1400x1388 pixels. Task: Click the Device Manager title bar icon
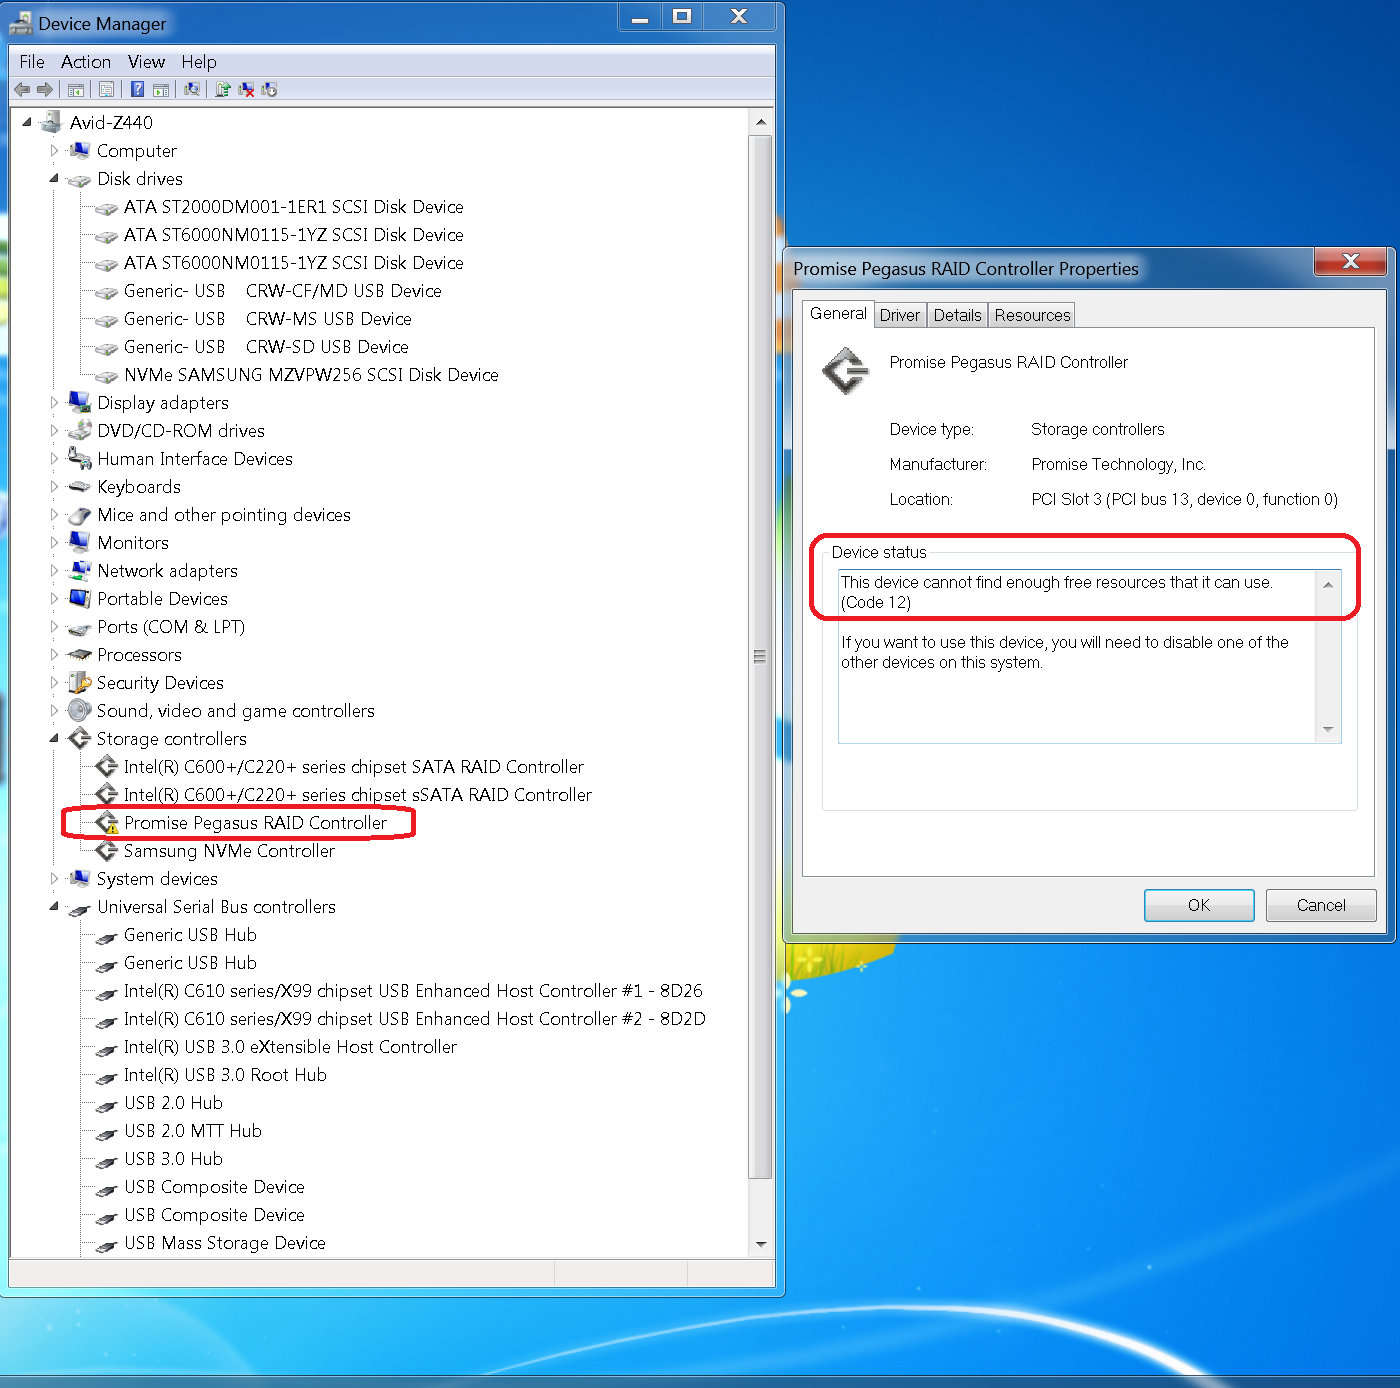[20, 24]
